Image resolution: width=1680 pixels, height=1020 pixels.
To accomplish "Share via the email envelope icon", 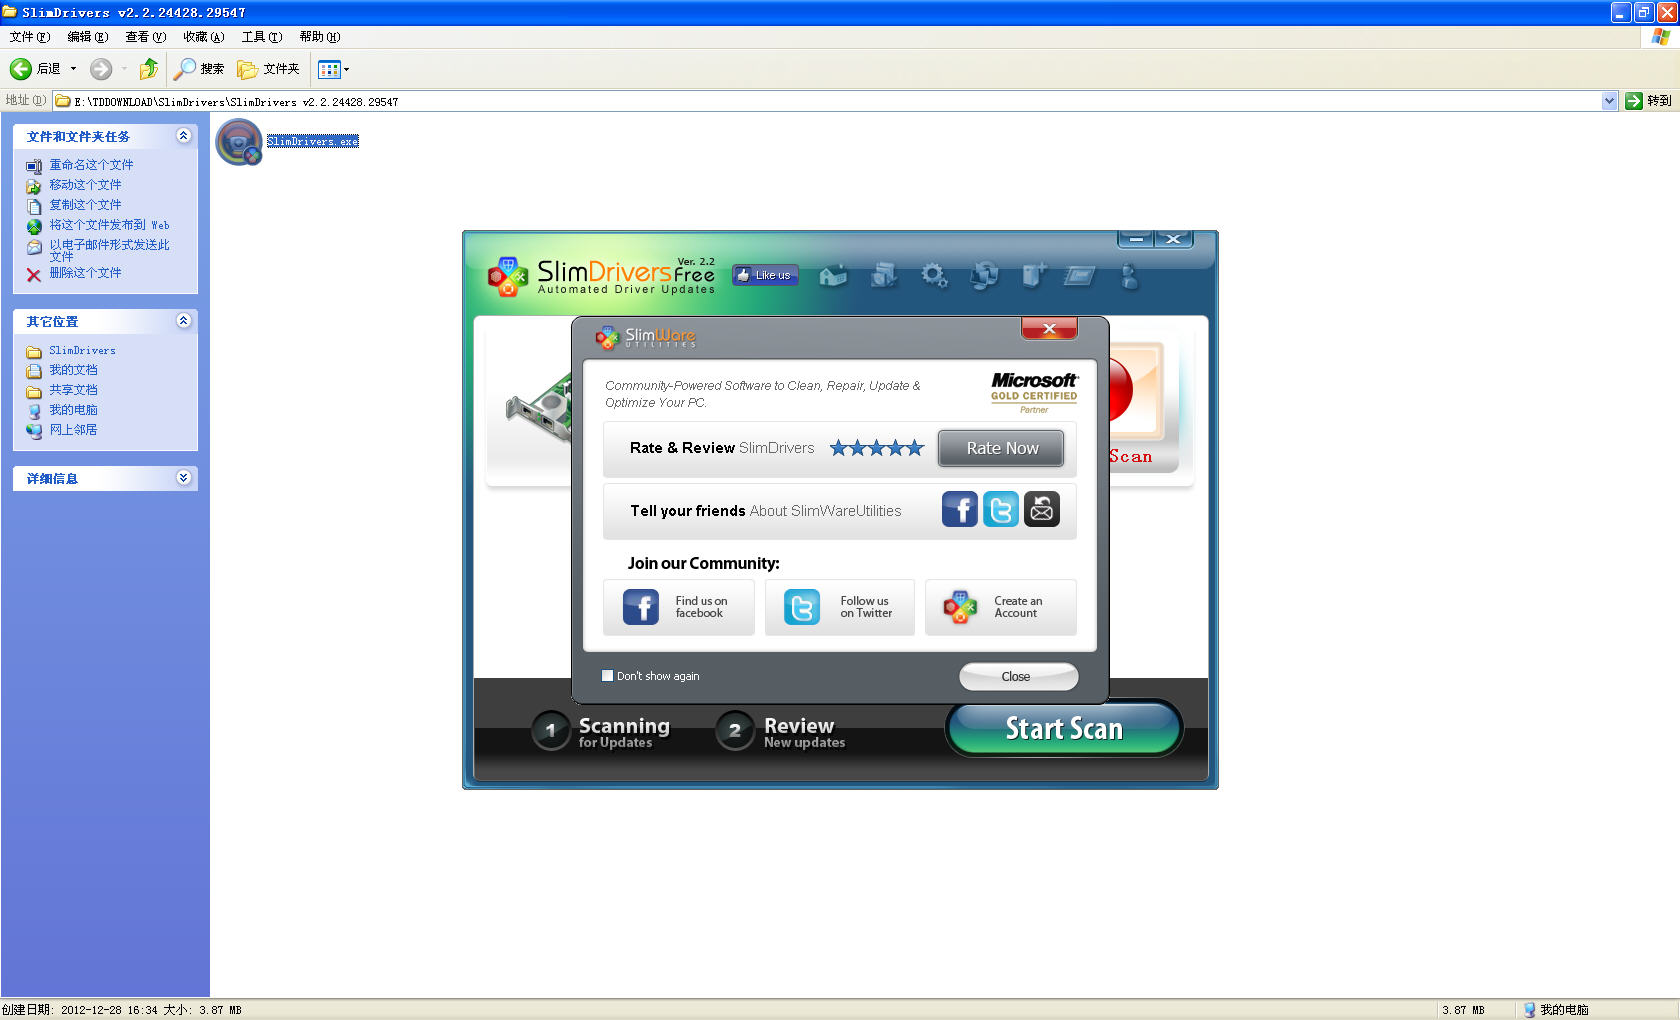I will [x=1042, y=510].
